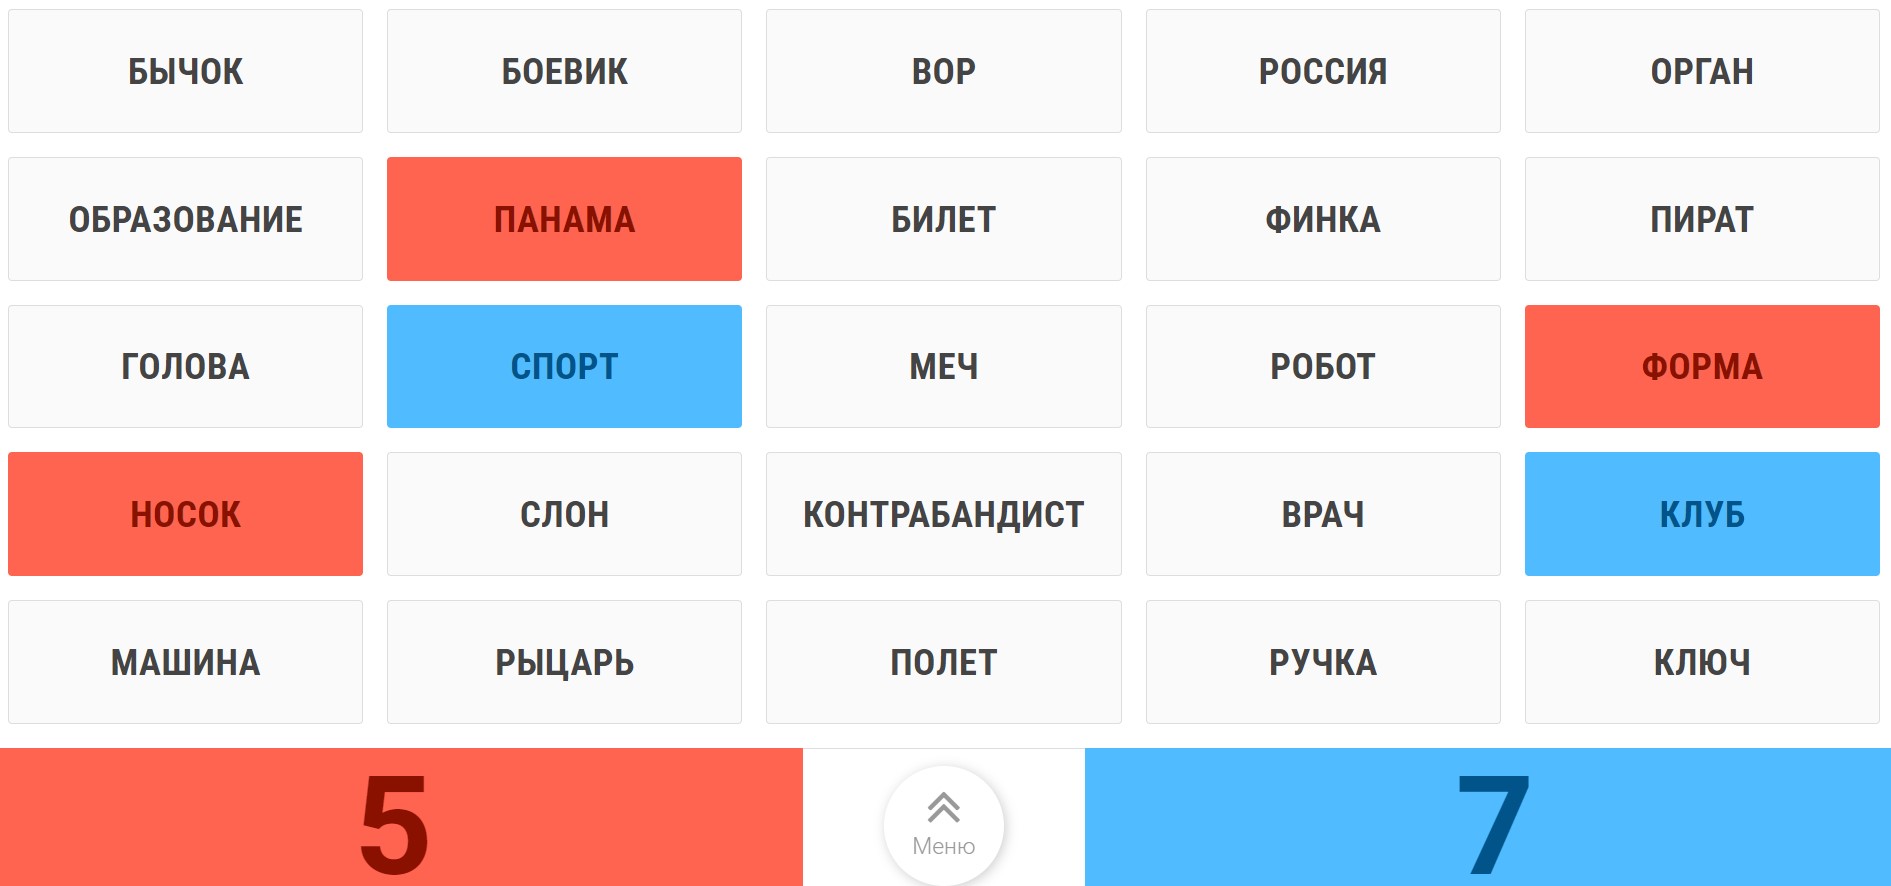The height and width of the screenshot is (886, 1891).
Task: Select the ПИРАТ card
Action: point(1701,218)
